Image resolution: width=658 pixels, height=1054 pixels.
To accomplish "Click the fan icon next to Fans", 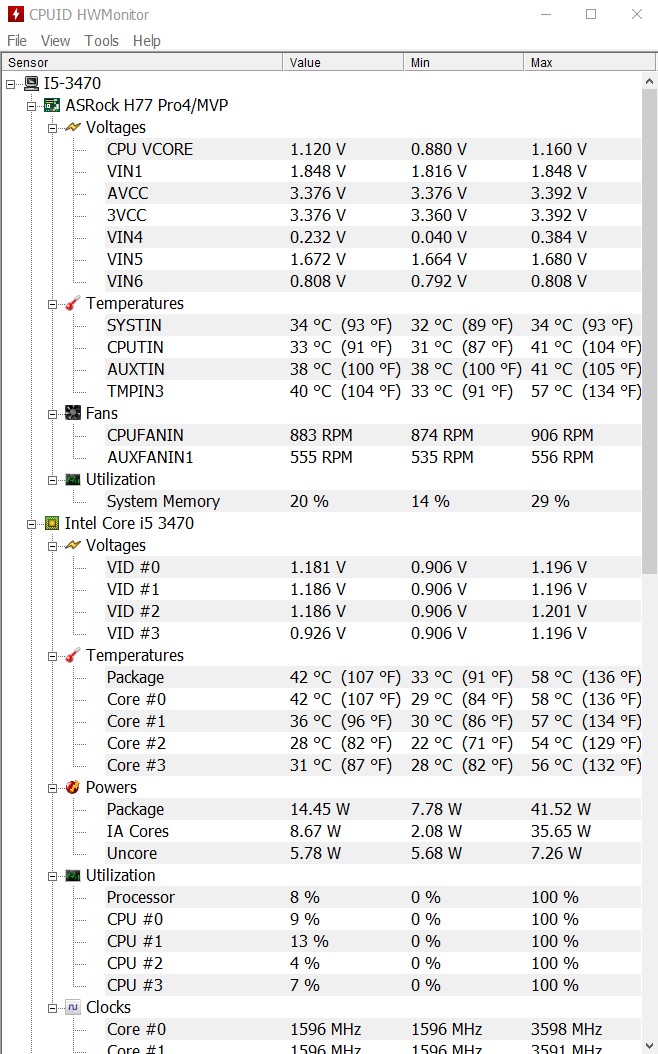I will coord(73,413).
